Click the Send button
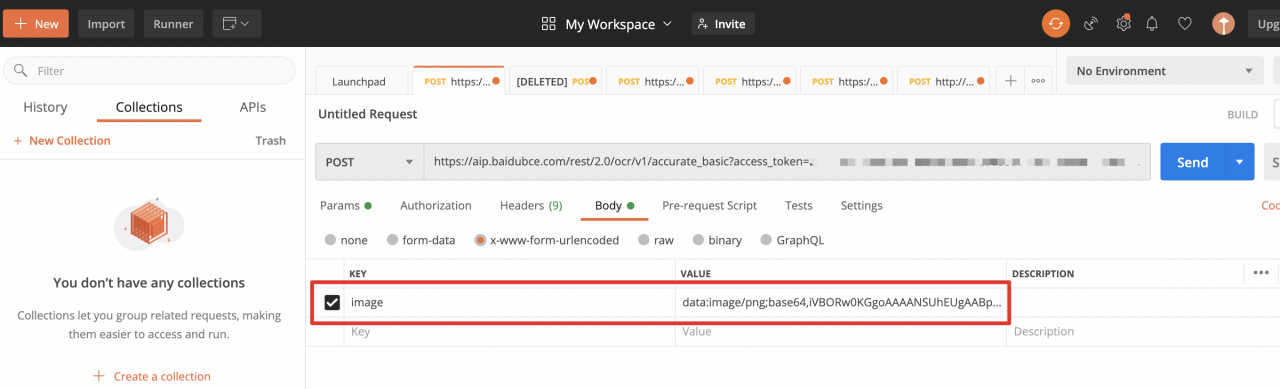 (x=1193, y=162)
